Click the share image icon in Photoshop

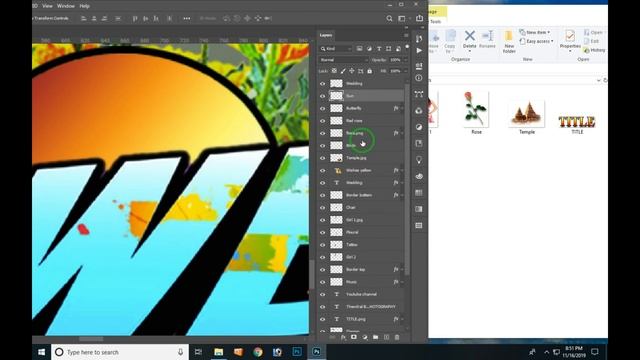[x=419, y=18]
